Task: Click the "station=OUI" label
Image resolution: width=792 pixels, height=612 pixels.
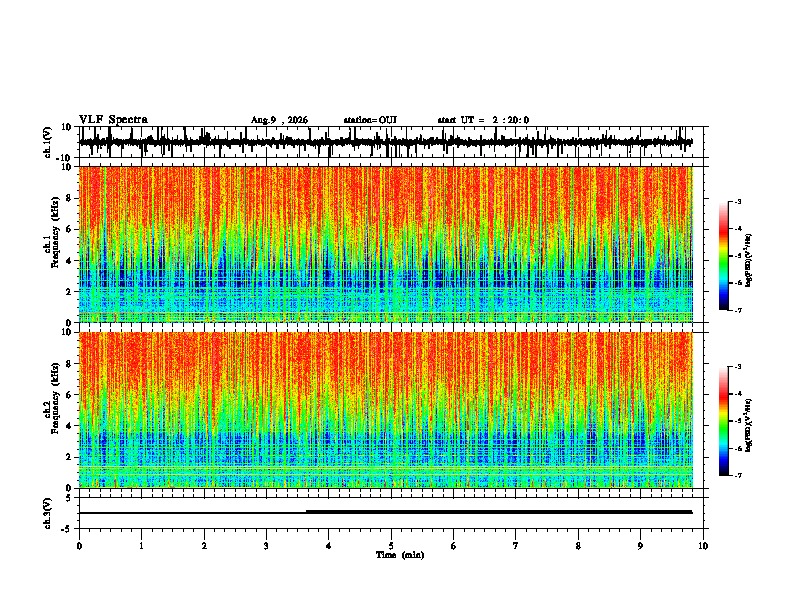Action: pos(370,120)
